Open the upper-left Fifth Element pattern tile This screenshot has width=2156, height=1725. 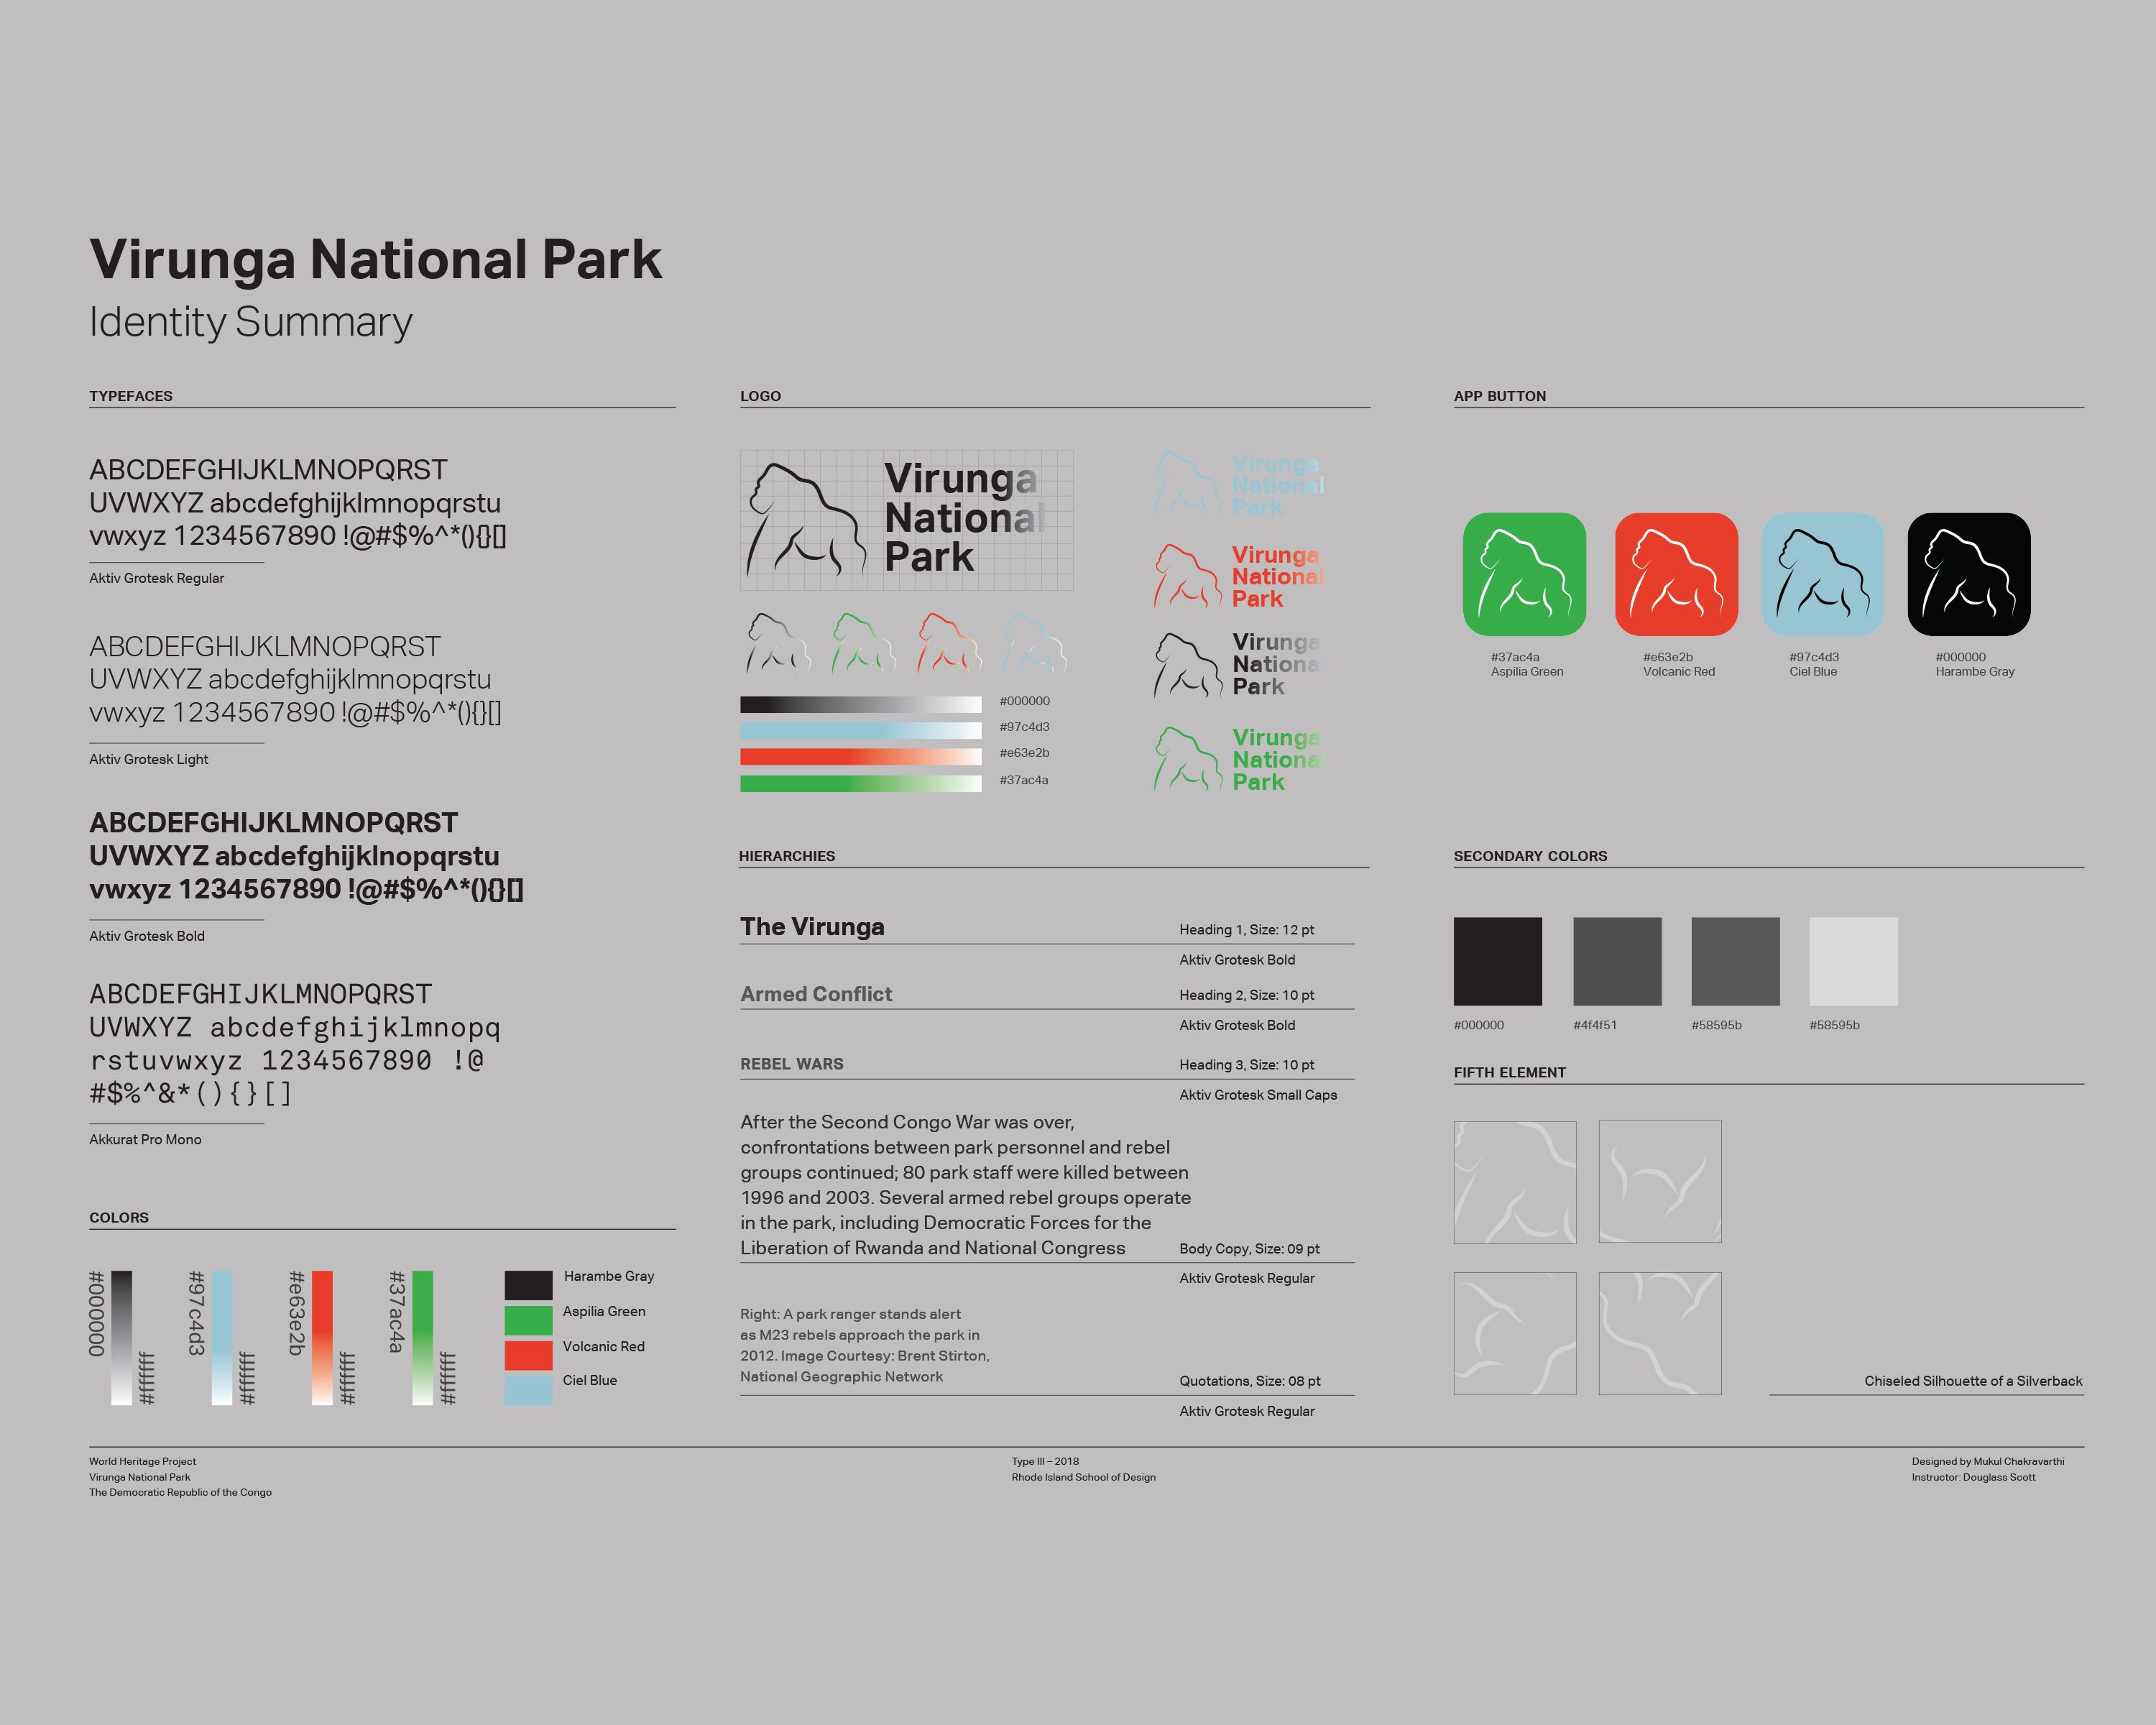[x=1515, y=1182]
